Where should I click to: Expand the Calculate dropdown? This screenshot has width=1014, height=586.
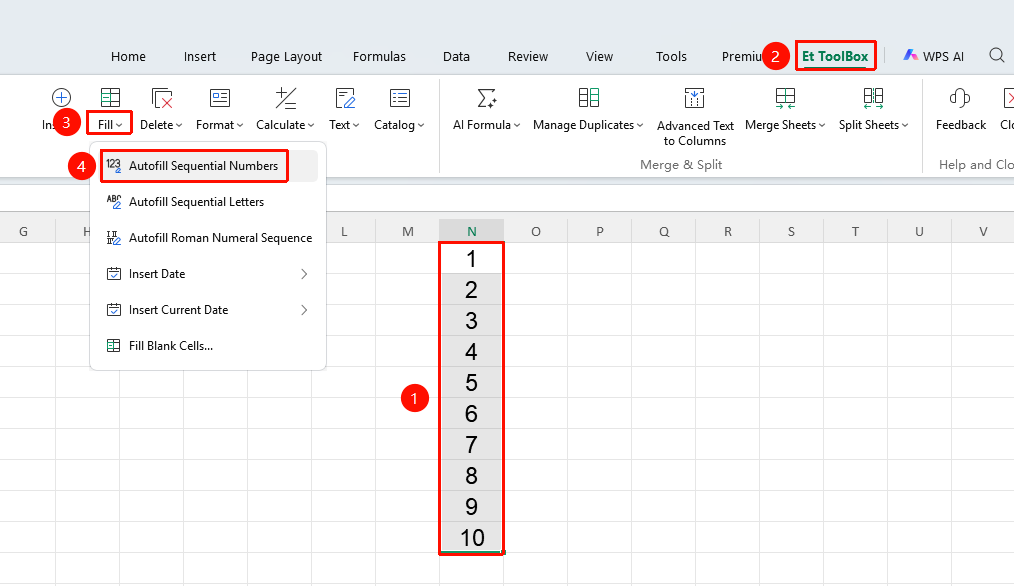pos(311,125)
